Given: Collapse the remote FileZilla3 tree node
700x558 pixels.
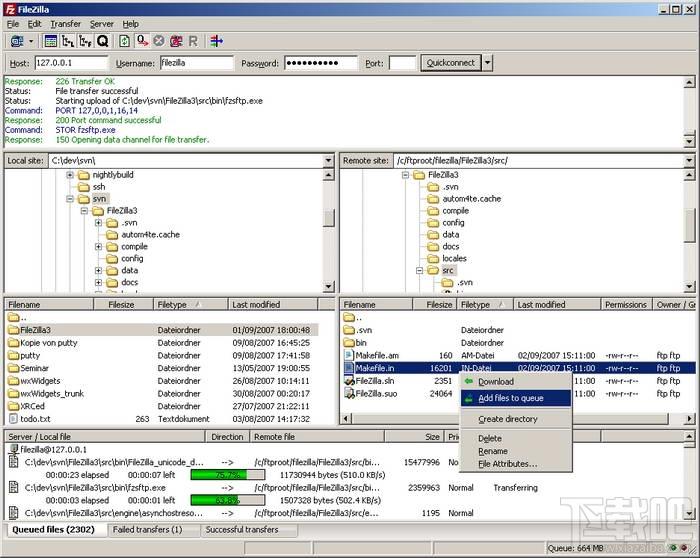Looking at the screenshot, I should pos(405,175).
